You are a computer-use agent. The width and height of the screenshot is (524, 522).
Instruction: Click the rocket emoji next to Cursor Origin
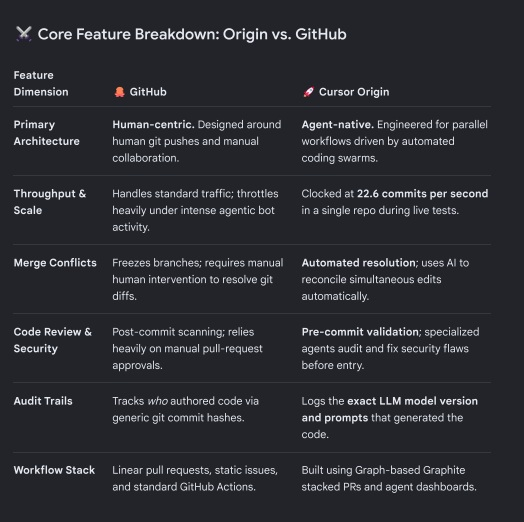308,92
